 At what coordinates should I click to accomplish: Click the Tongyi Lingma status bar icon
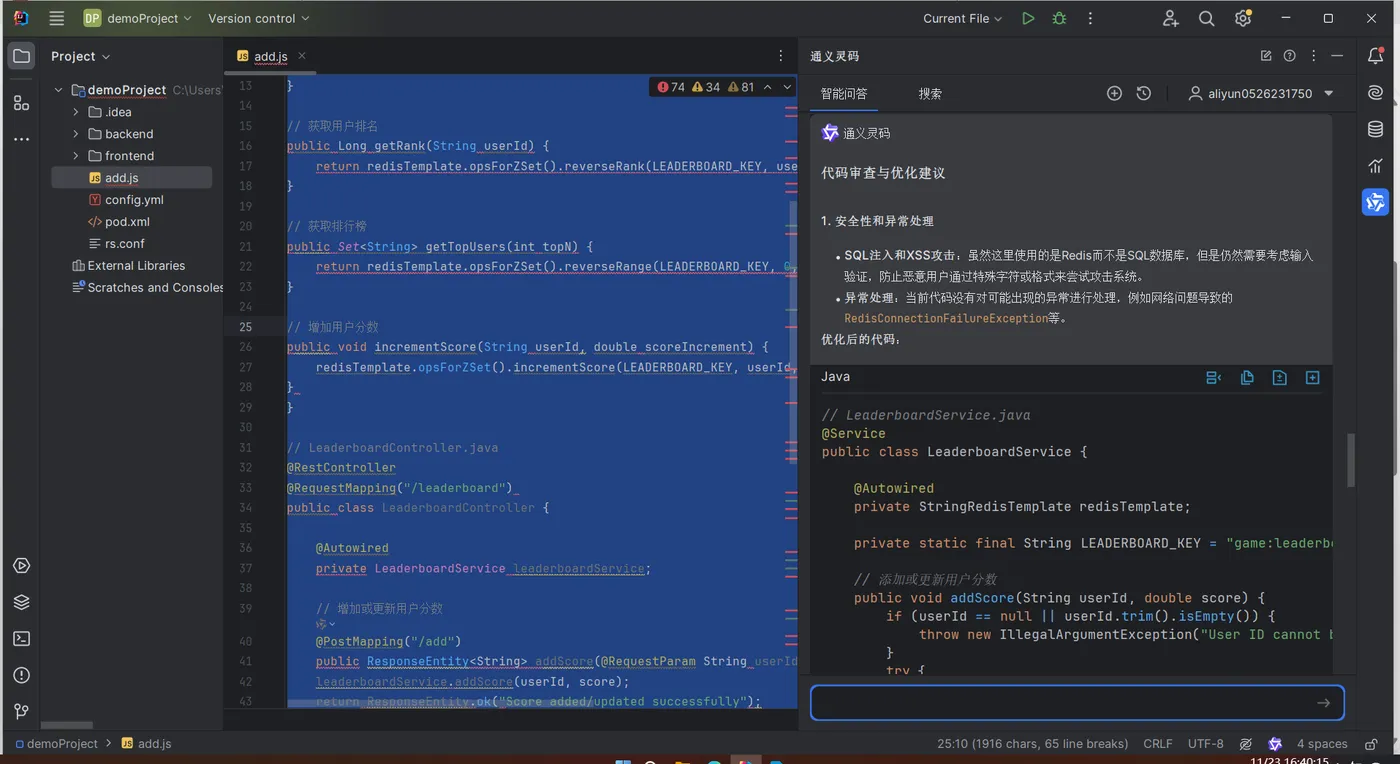point(1275,744)
